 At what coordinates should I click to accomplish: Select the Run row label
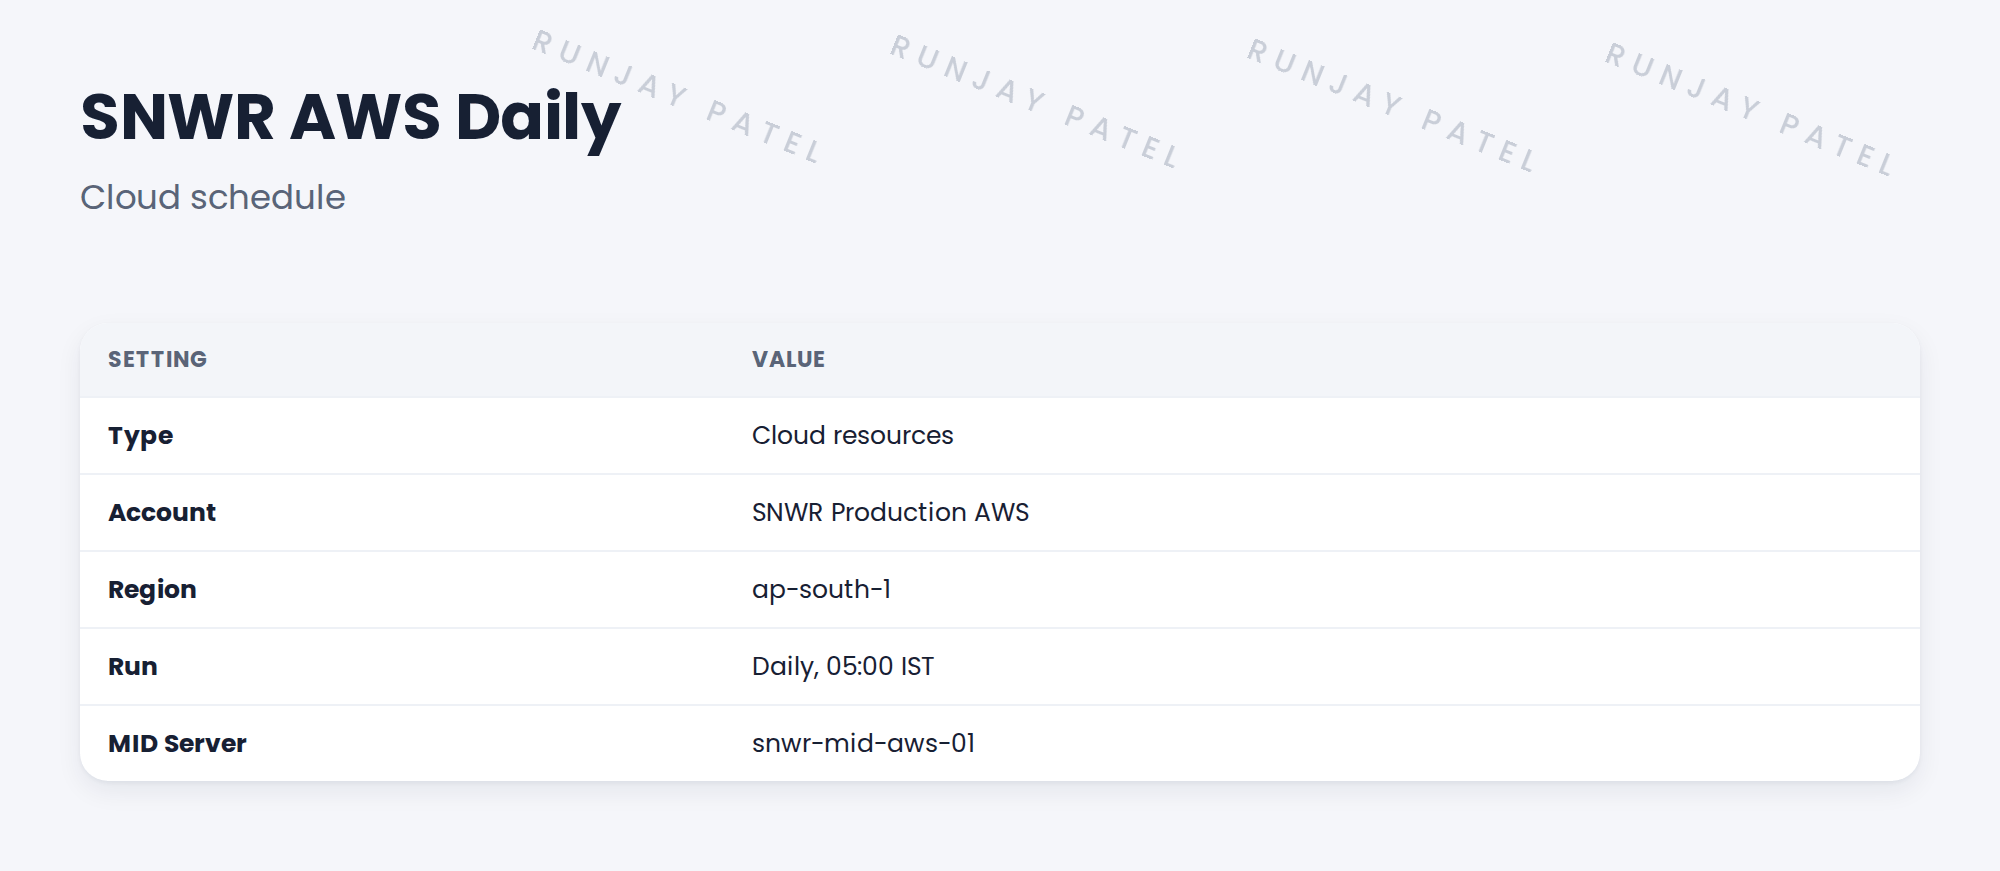coord(132,666)
